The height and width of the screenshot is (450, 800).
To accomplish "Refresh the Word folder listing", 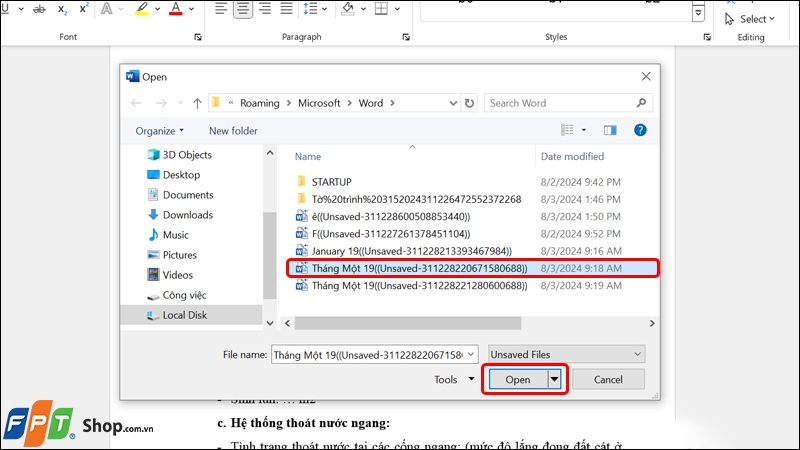I will coord(469,103).
